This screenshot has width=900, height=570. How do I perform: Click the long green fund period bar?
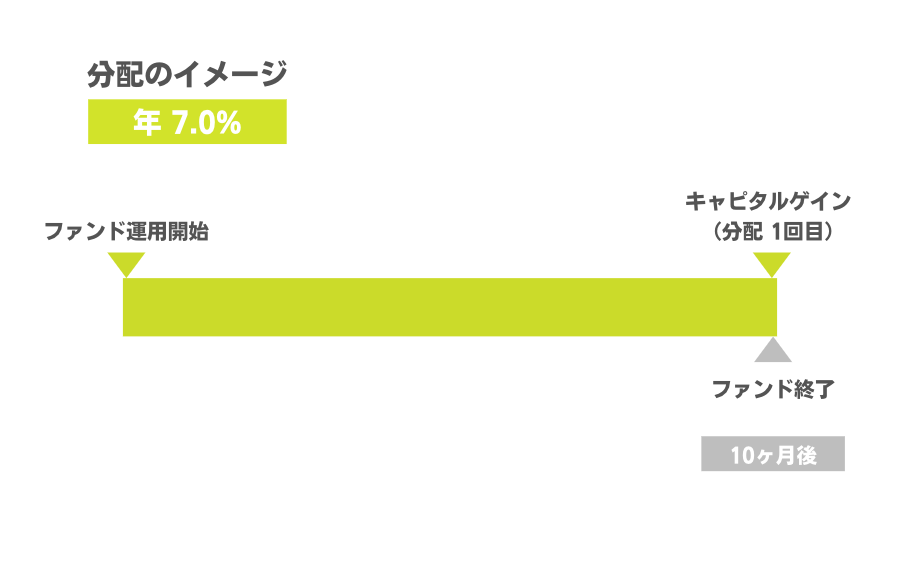point(450,307)
